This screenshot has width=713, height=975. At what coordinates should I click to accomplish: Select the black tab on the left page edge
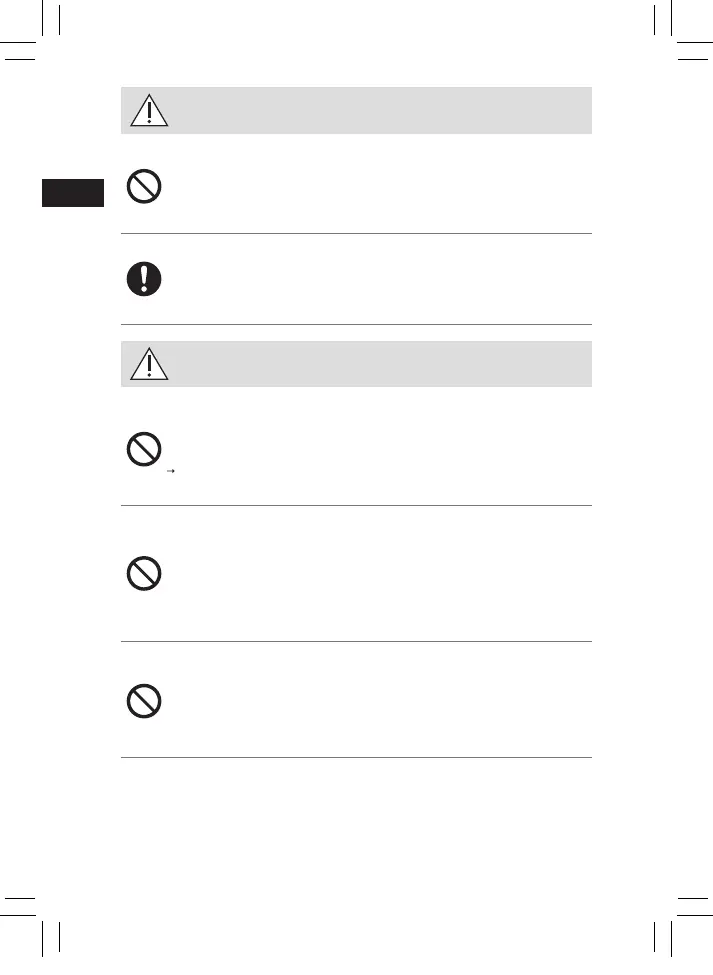72,192
